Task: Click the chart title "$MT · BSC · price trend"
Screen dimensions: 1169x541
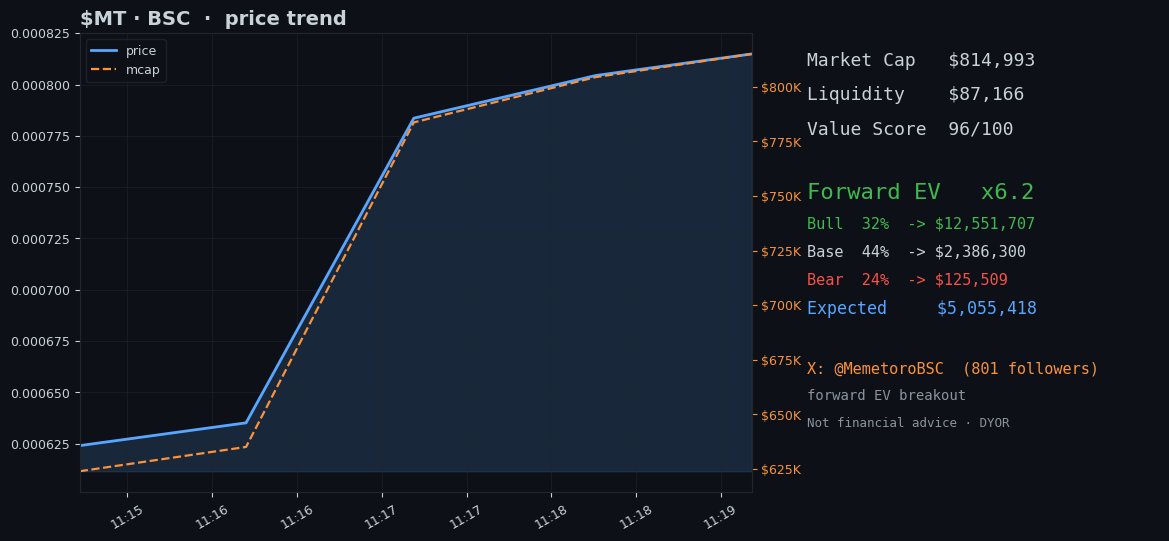Action: coord(213,19)
